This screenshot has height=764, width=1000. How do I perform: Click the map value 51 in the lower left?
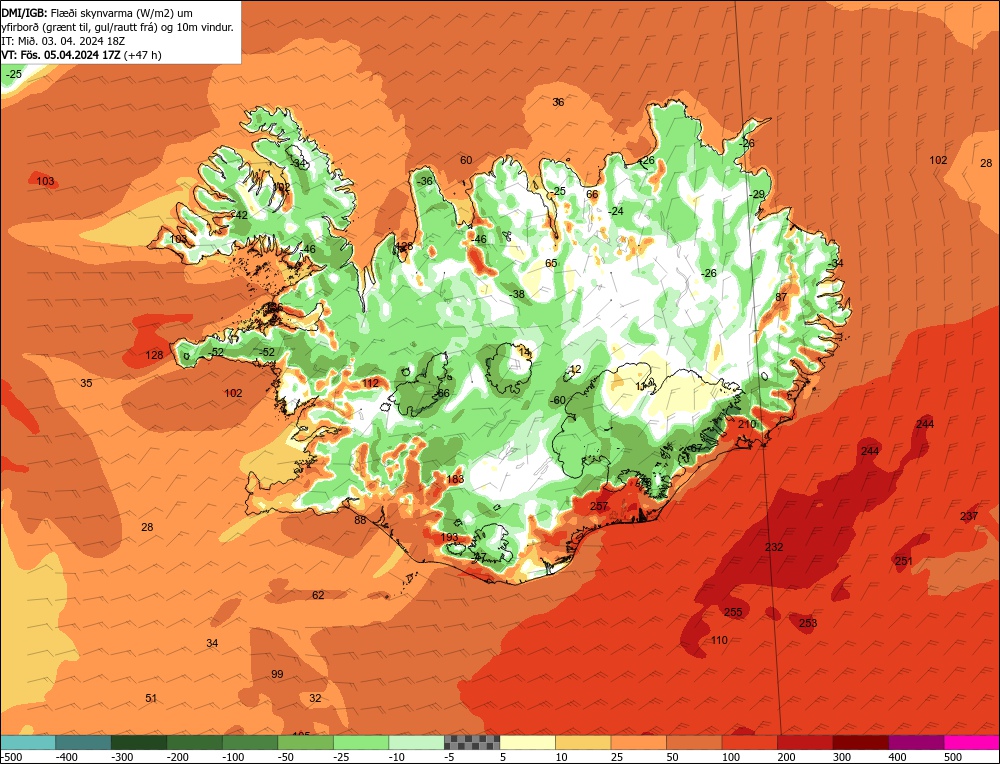(151, 698)
